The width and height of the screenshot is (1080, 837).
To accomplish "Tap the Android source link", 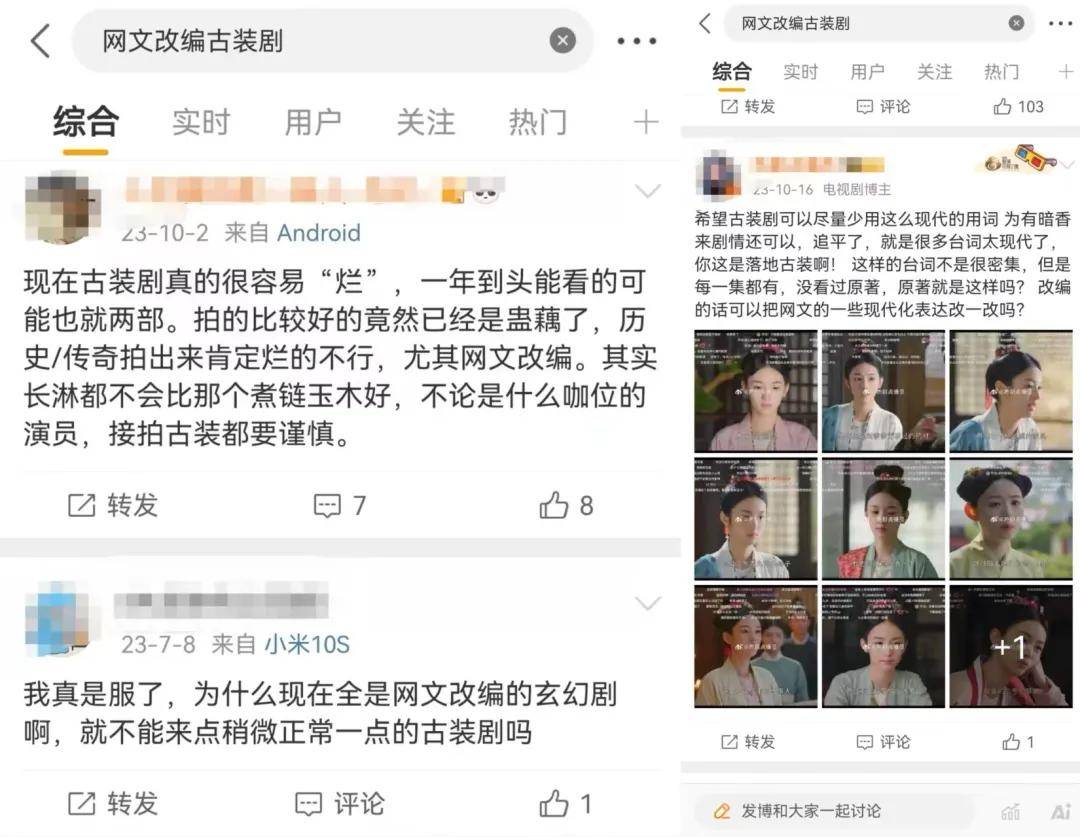I will pyautogui.click(x=318, y=233).
